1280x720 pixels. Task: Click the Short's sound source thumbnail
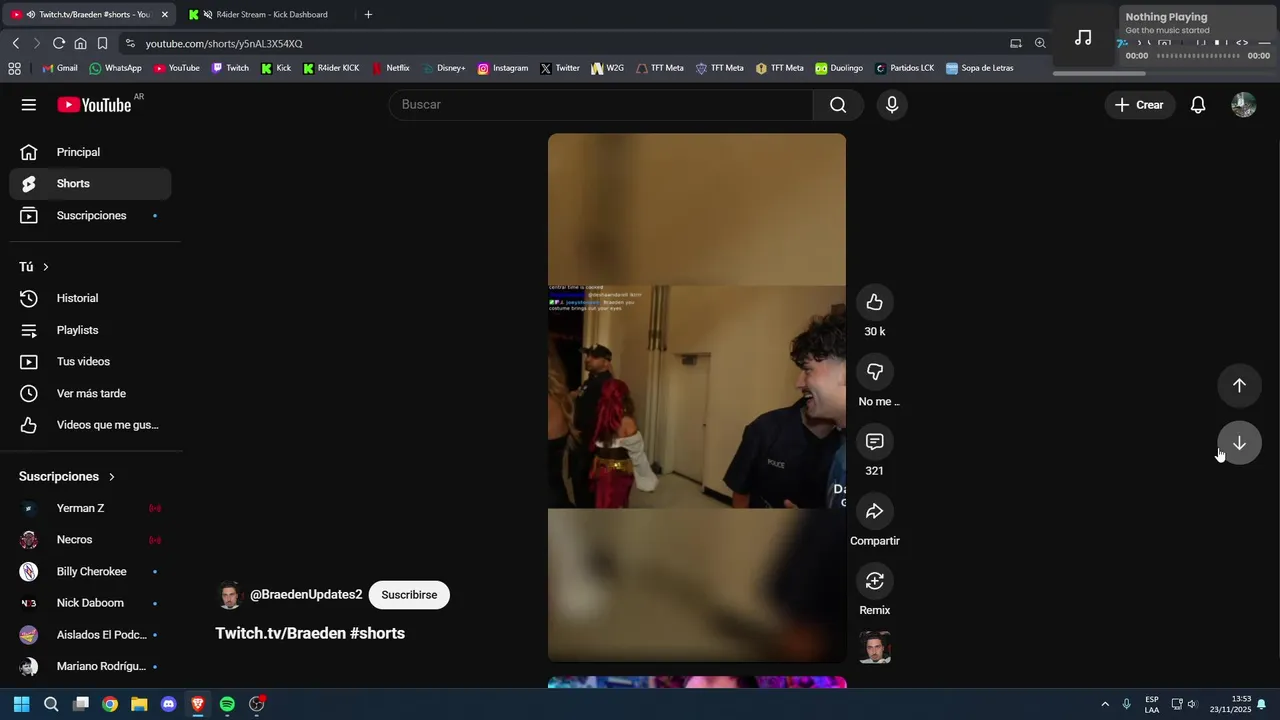pos(875,648)
